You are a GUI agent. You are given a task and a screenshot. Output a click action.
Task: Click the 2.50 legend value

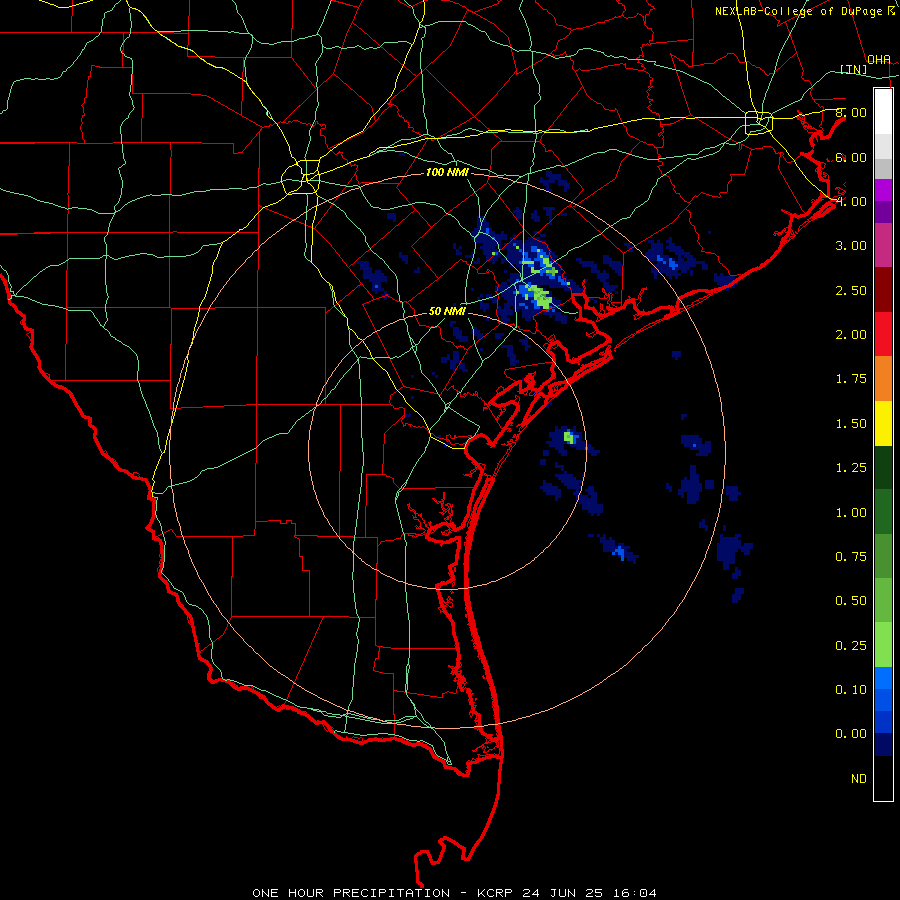tap(851, 290)
